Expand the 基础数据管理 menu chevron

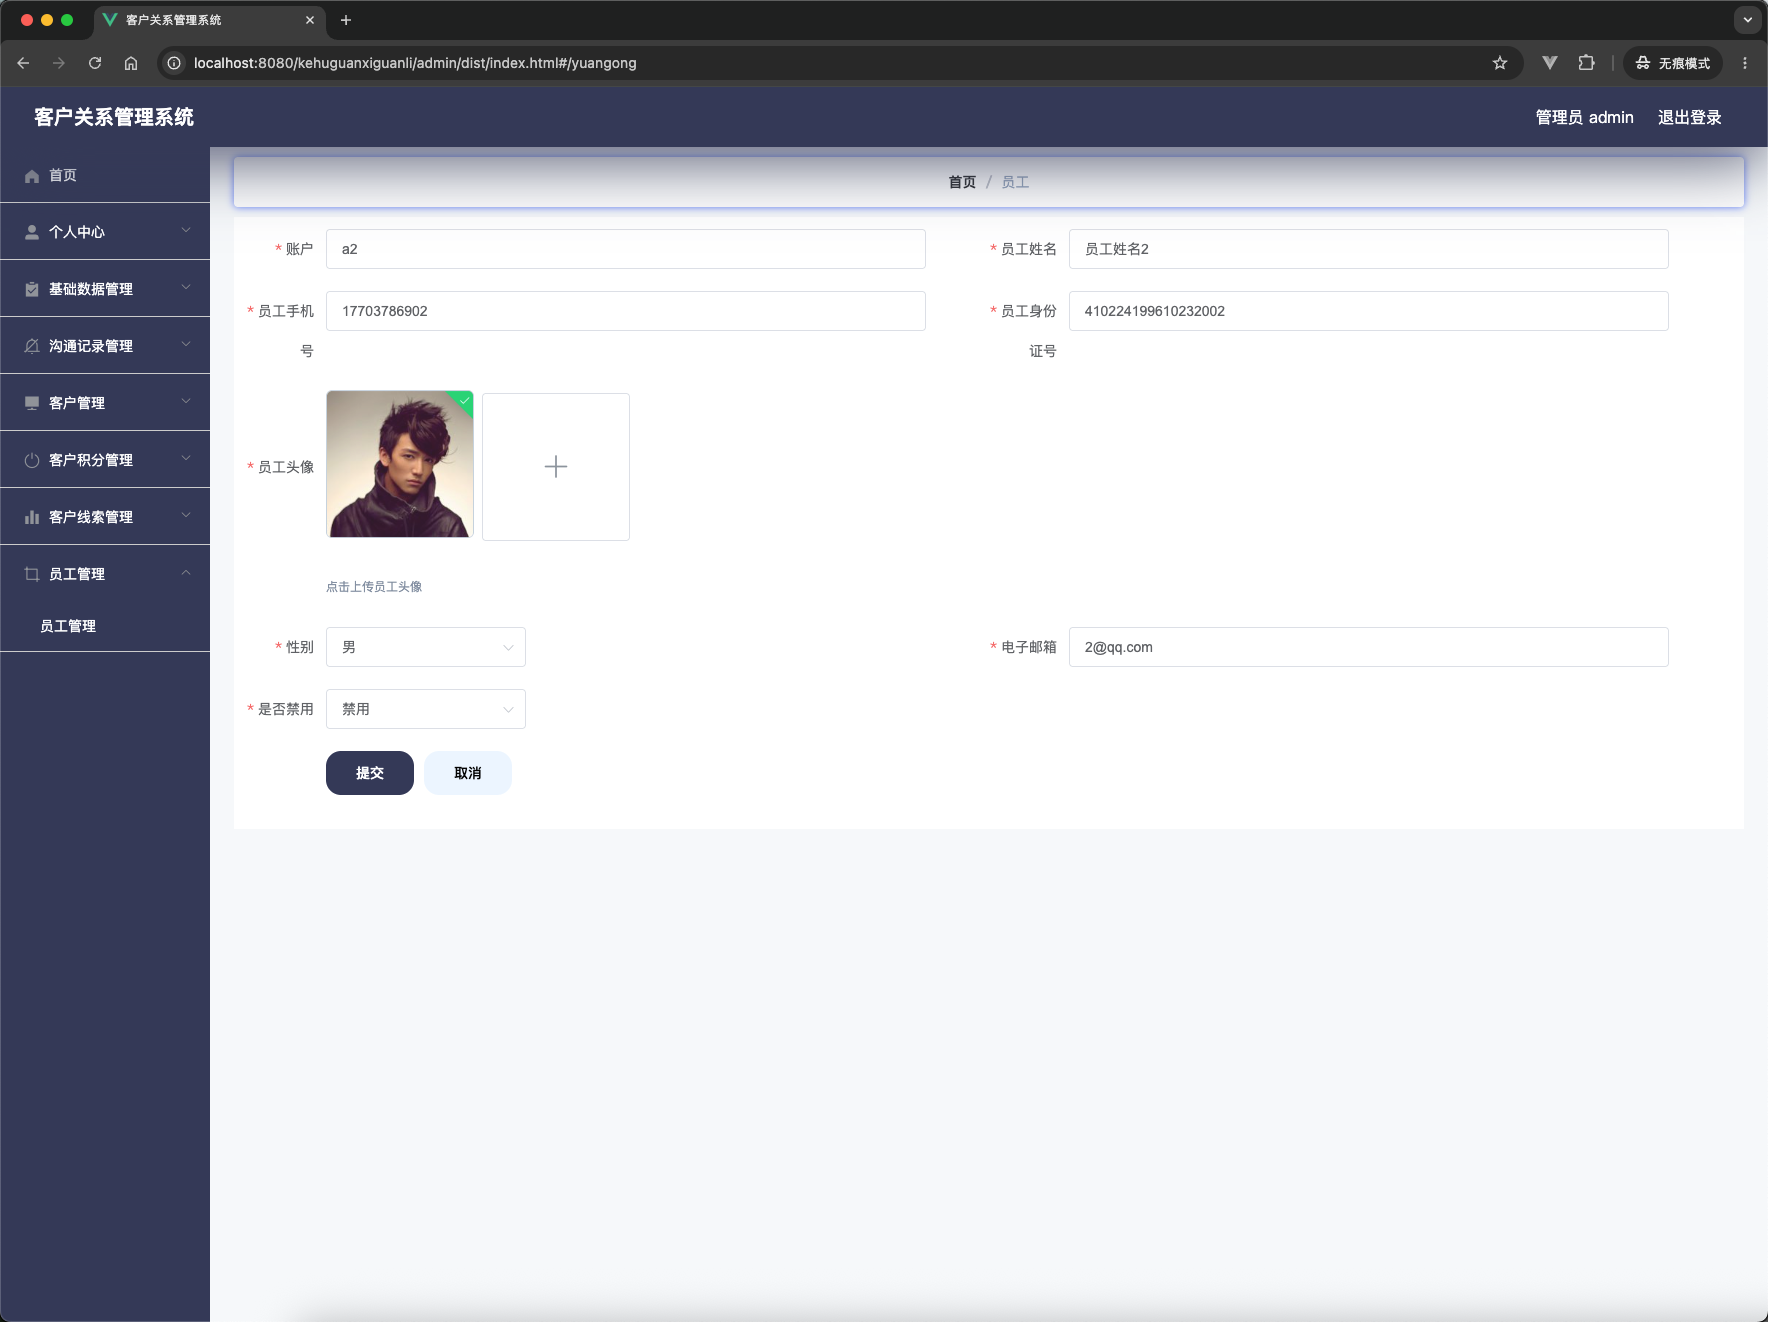pyautogui.click(x=186, y=287)
